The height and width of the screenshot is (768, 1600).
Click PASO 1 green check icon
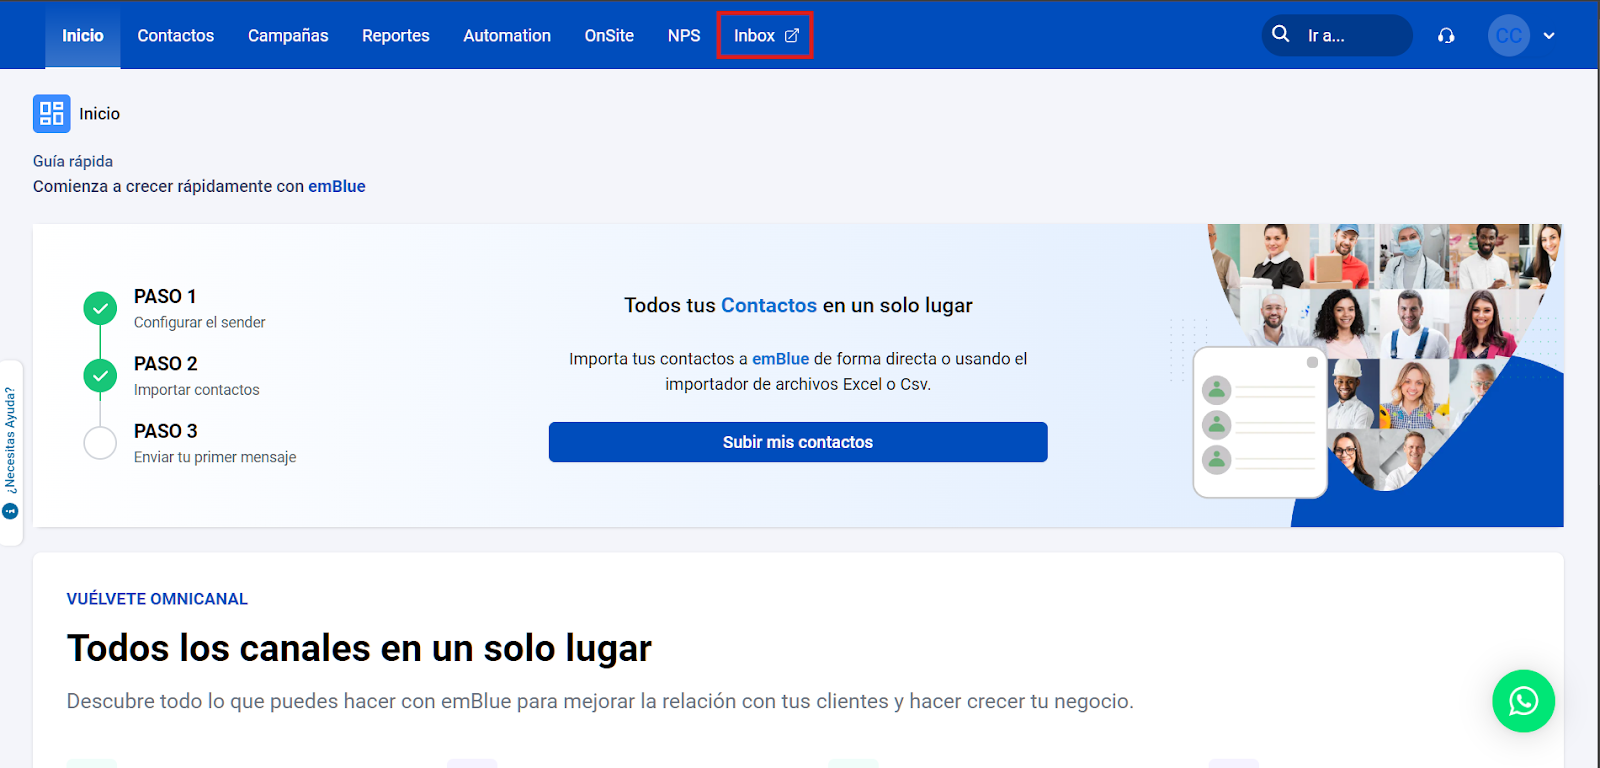click(100, 309)
